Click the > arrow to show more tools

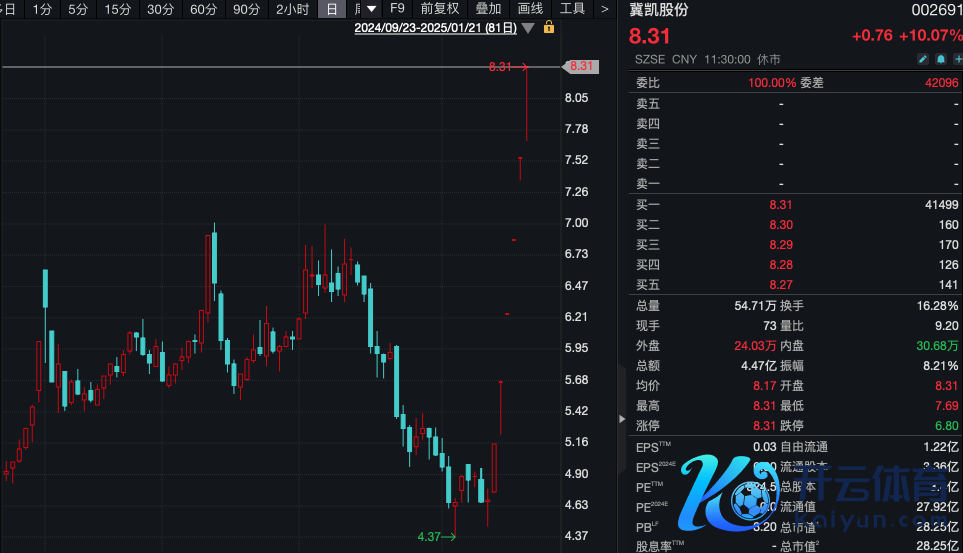tap(604, 9)
